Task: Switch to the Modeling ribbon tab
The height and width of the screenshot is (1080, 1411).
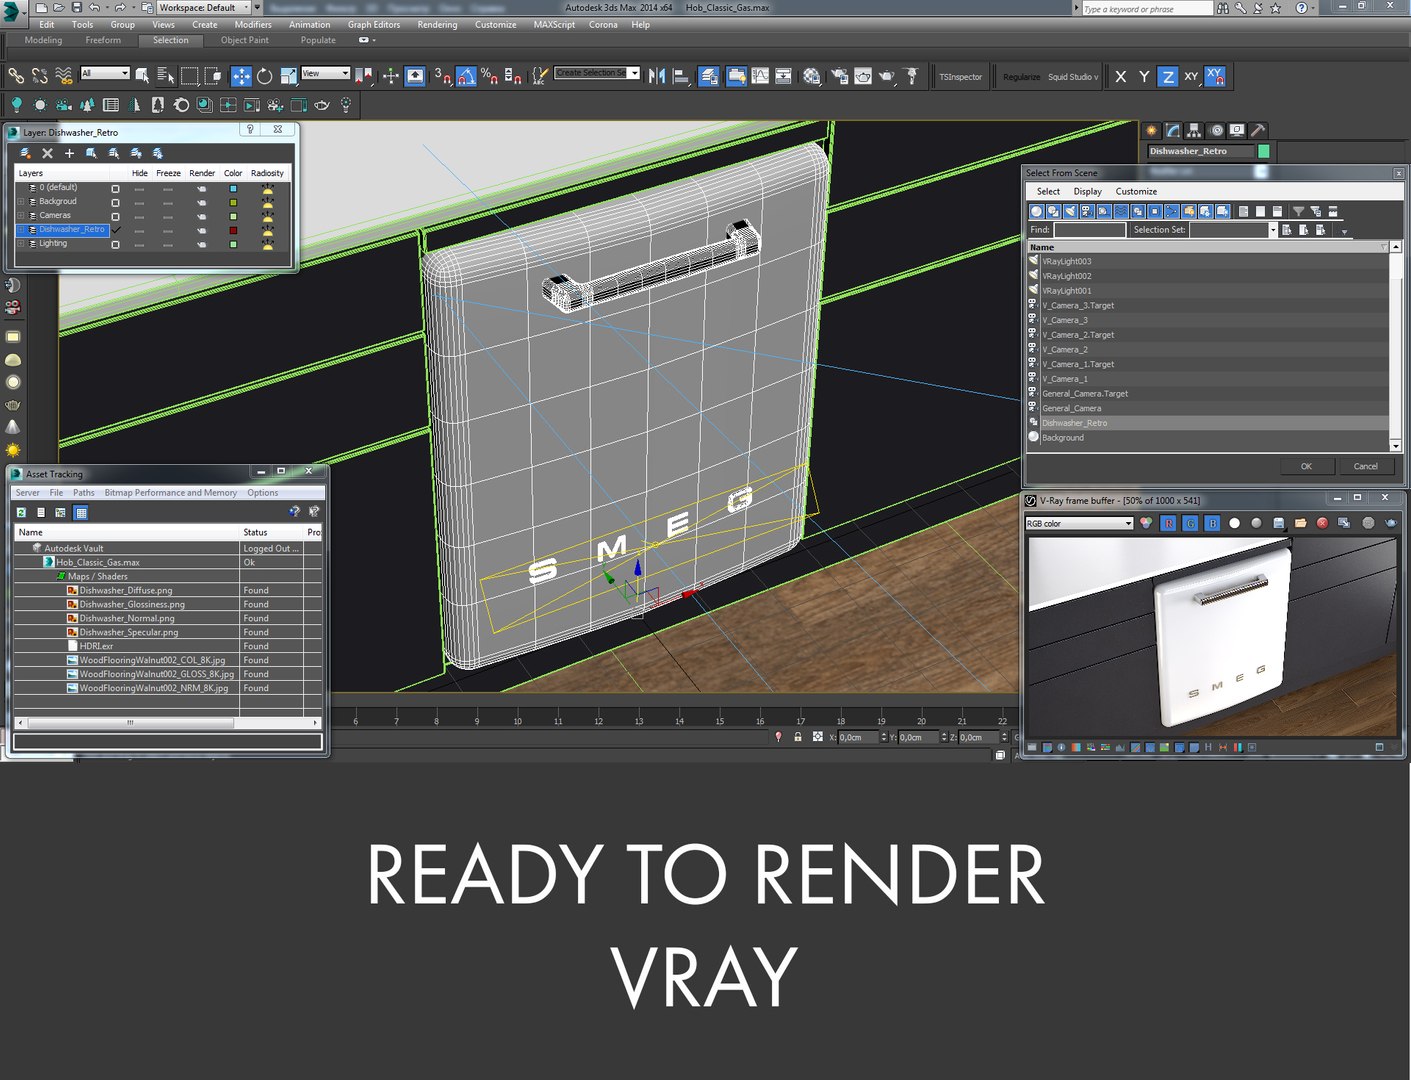Action: pos(43,40)
